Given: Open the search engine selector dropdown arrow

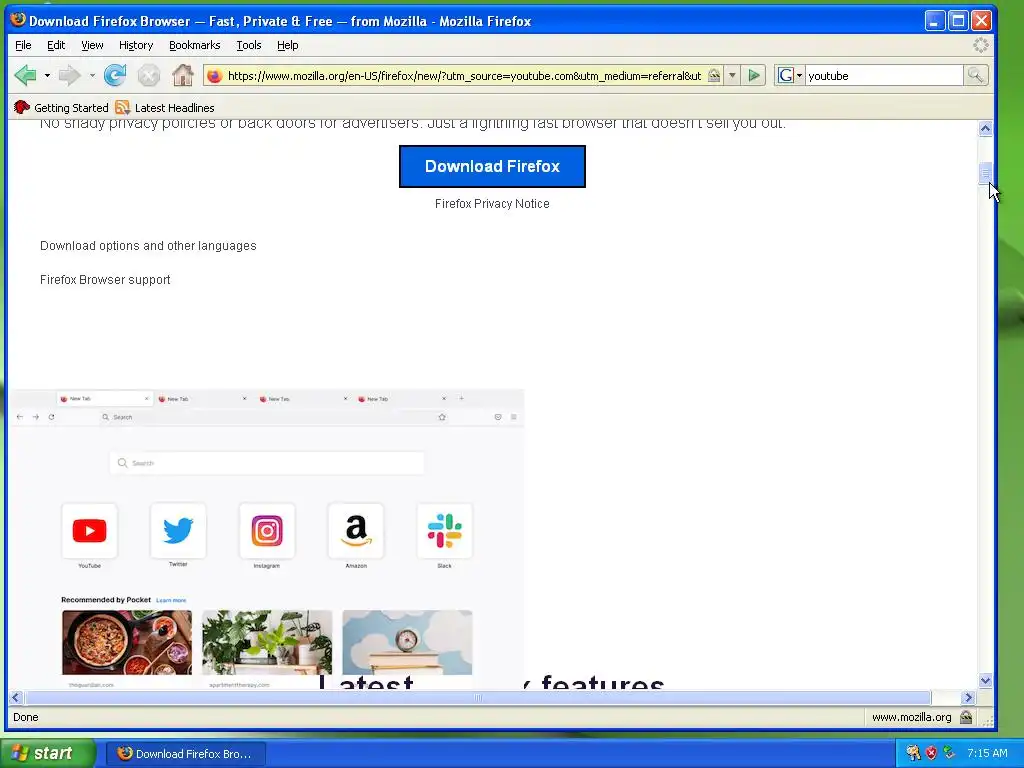Looking at the screenshot, I should (799, 76).
